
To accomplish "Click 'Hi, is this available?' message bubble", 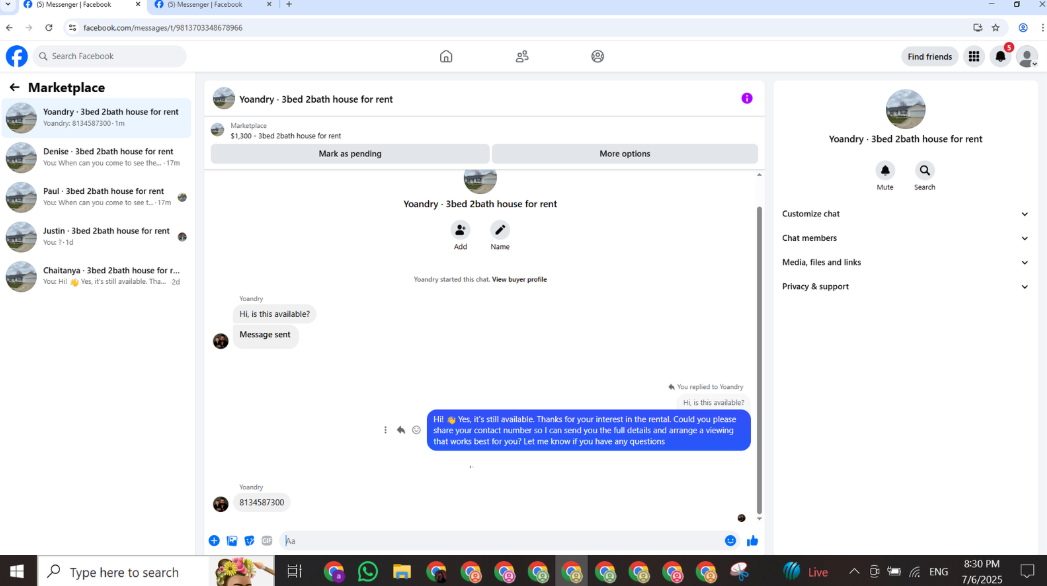I will tap(274, 314).
